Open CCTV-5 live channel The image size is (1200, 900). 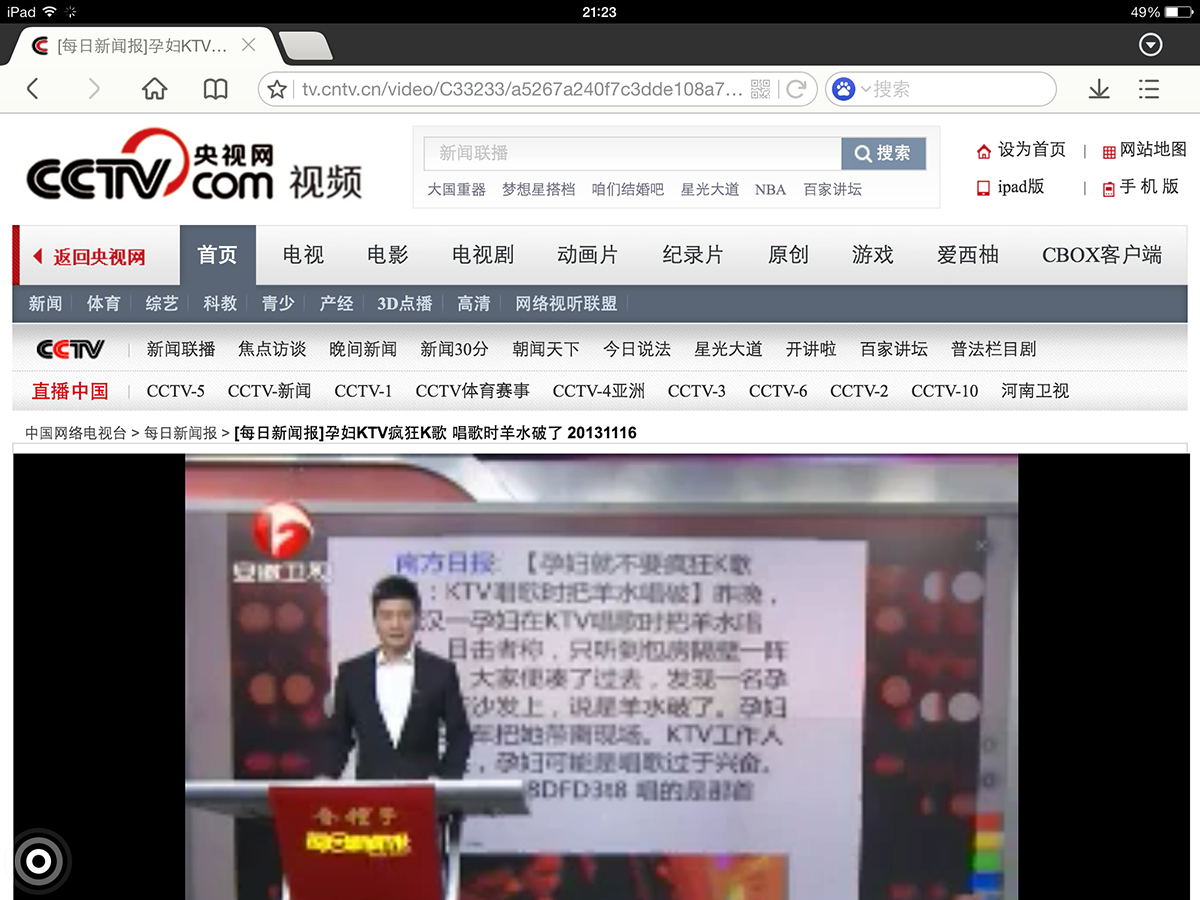point(175,391)
